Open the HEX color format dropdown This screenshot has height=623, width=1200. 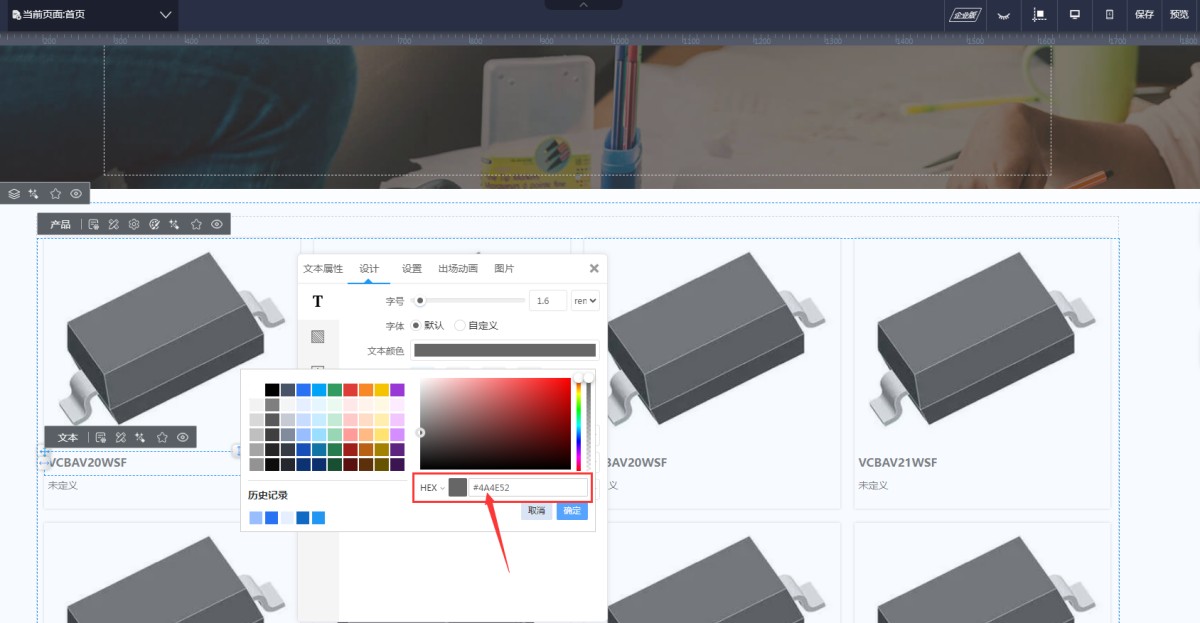click(432, 488)
